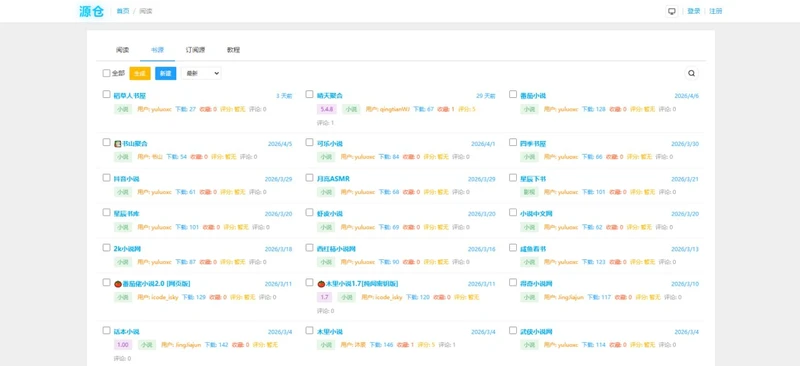Click the icon next to 书山聚合

point(117,144)
